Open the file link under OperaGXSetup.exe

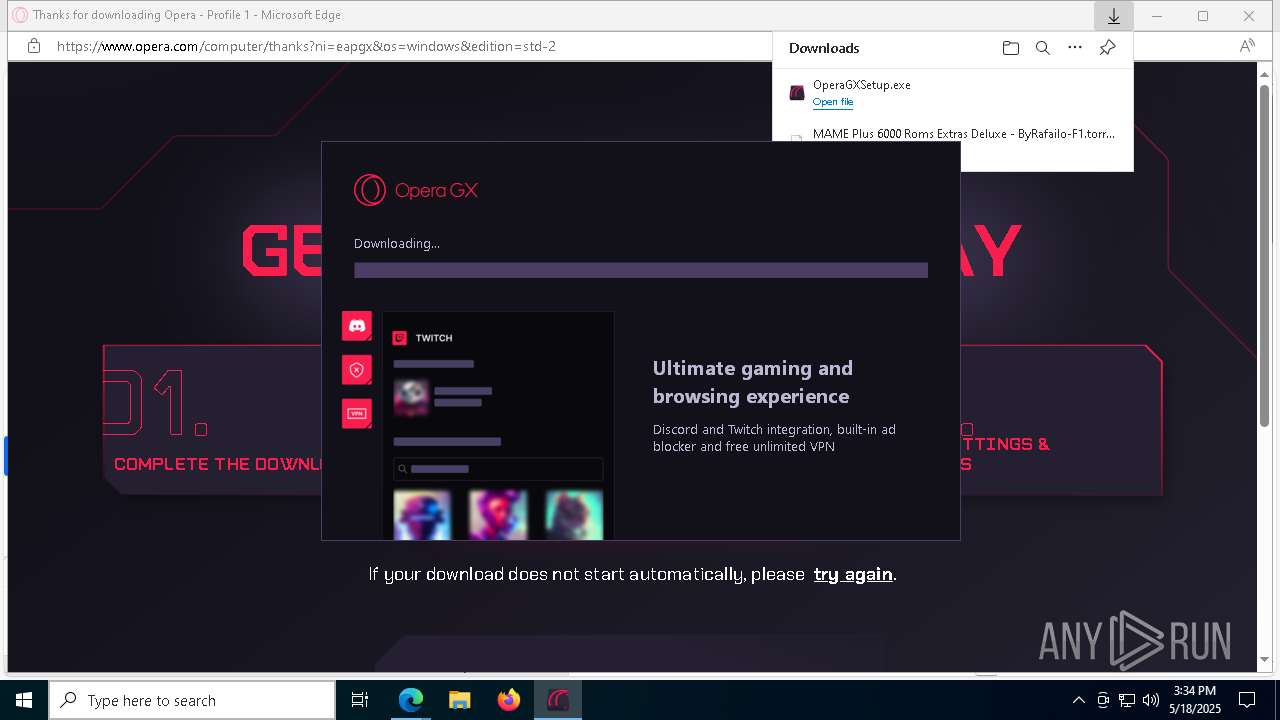(833, 102)
